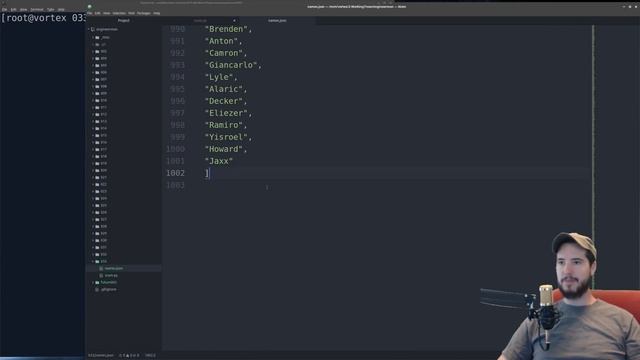Select names.json in the project tree
Image resolution: width=640 pixels, height=360 pixels.
(x=114, y=268)
